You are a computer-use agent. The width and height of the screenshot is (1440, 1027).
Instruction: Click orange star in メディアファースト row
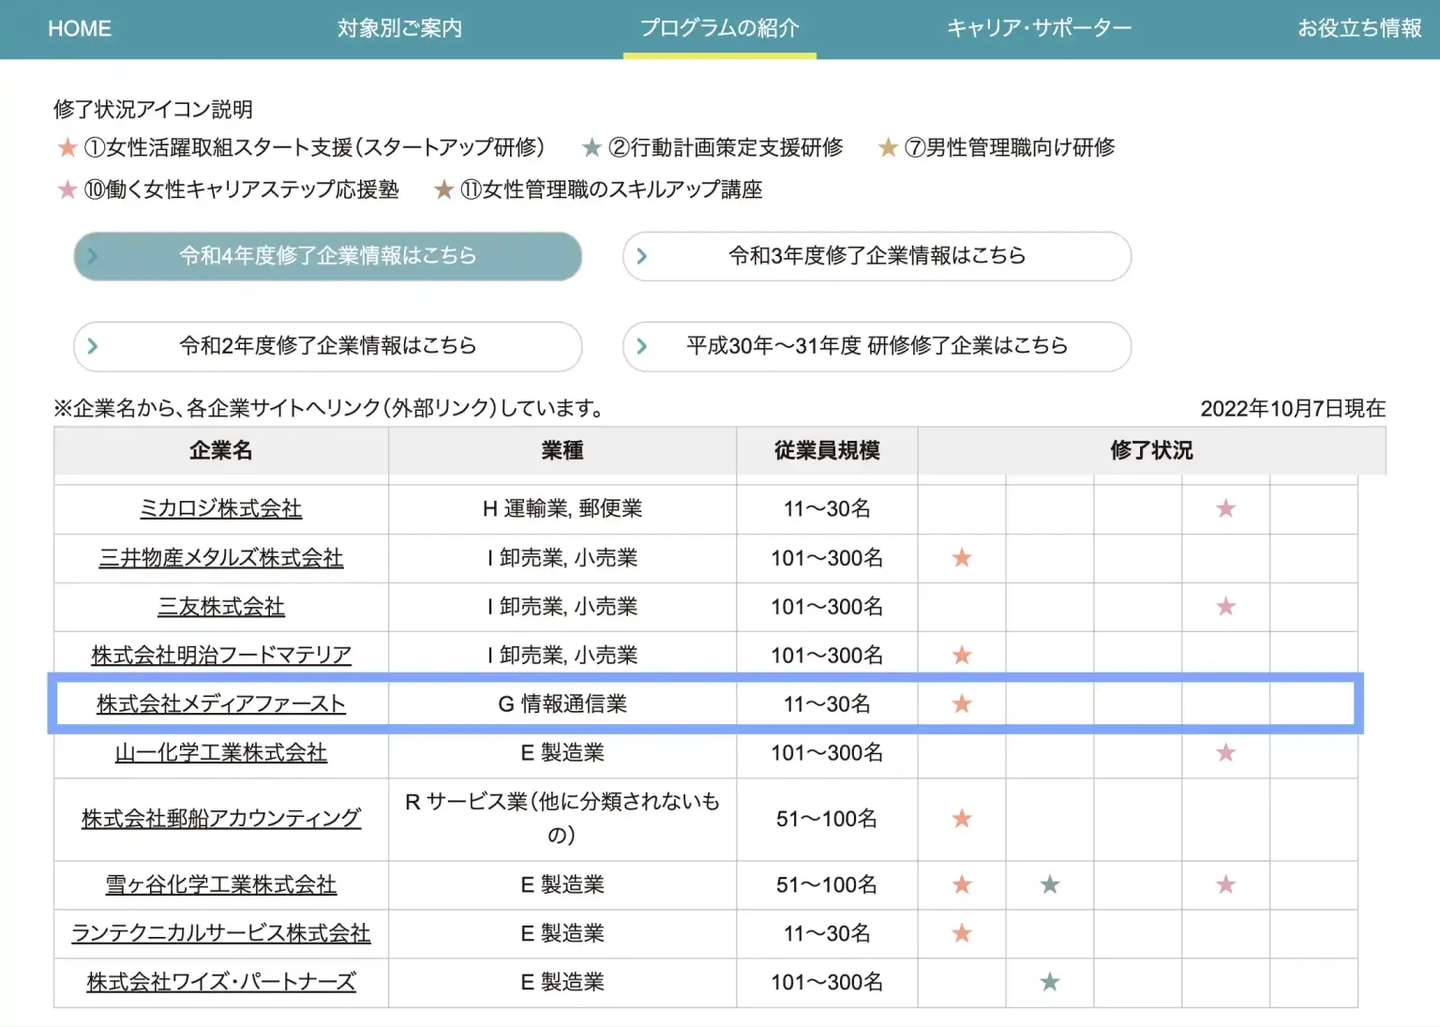[962, 704]
